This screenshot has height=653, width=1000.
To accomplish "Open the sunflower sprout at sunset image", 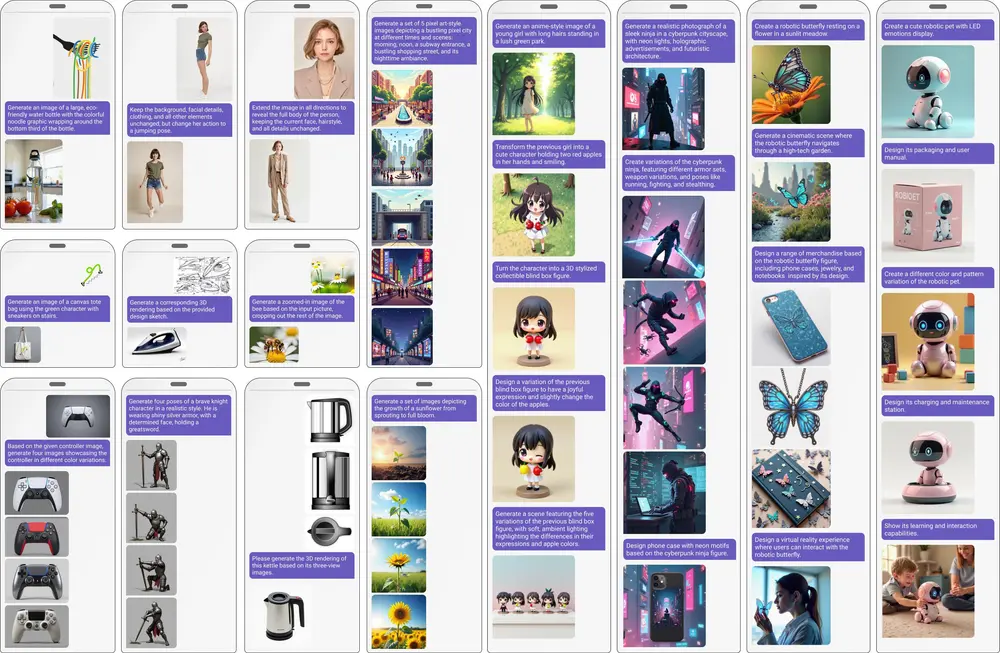I will [x=399, y=453].
